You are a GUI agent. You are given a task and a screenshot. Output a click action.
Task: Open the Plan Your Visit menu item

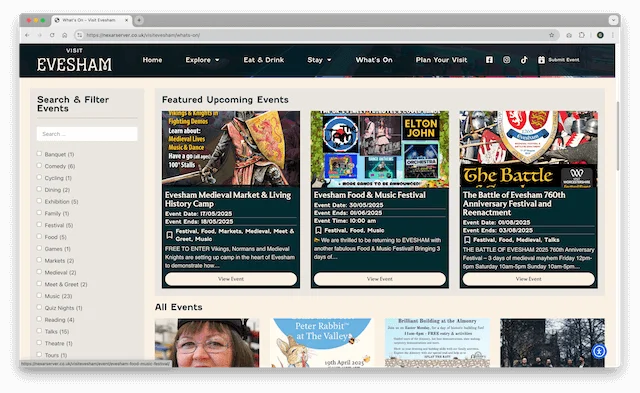[x=441, y=60]
